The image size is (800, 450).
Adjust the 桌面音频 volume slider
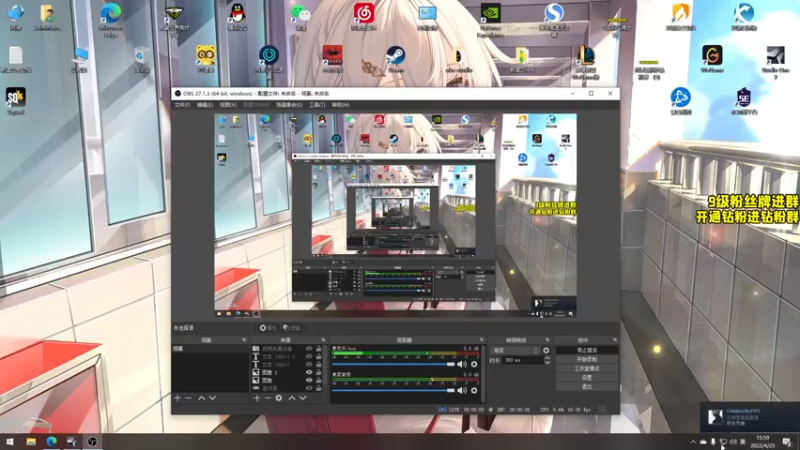click(x=393, y=390)
